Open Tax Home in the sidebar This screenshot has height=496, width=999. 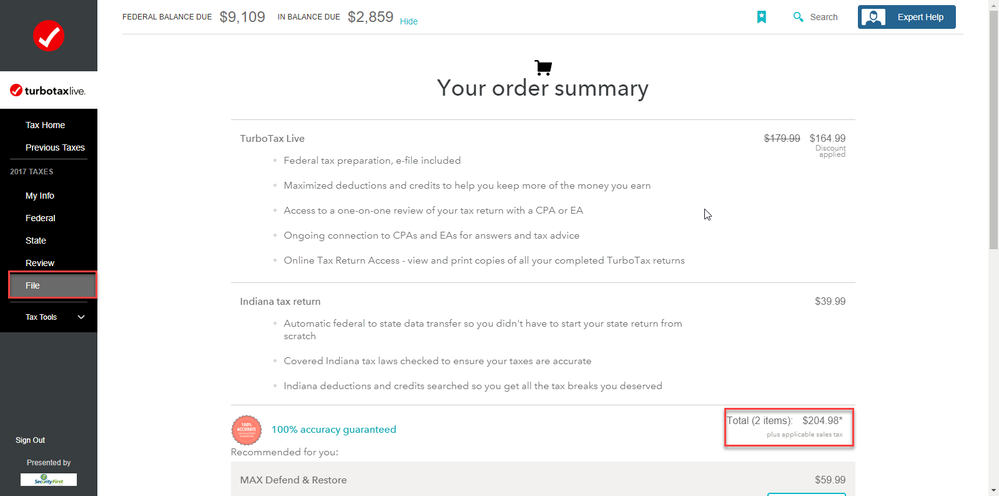(x=45, y=125)
